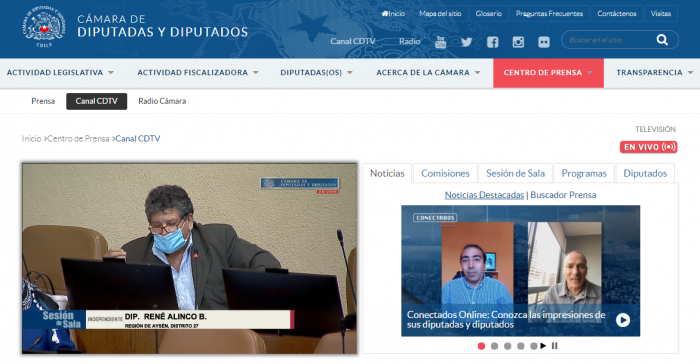This screenshot has width=700, height=364.
Task: Select the first red carousel dot
Action: click(x=481, y=346)
